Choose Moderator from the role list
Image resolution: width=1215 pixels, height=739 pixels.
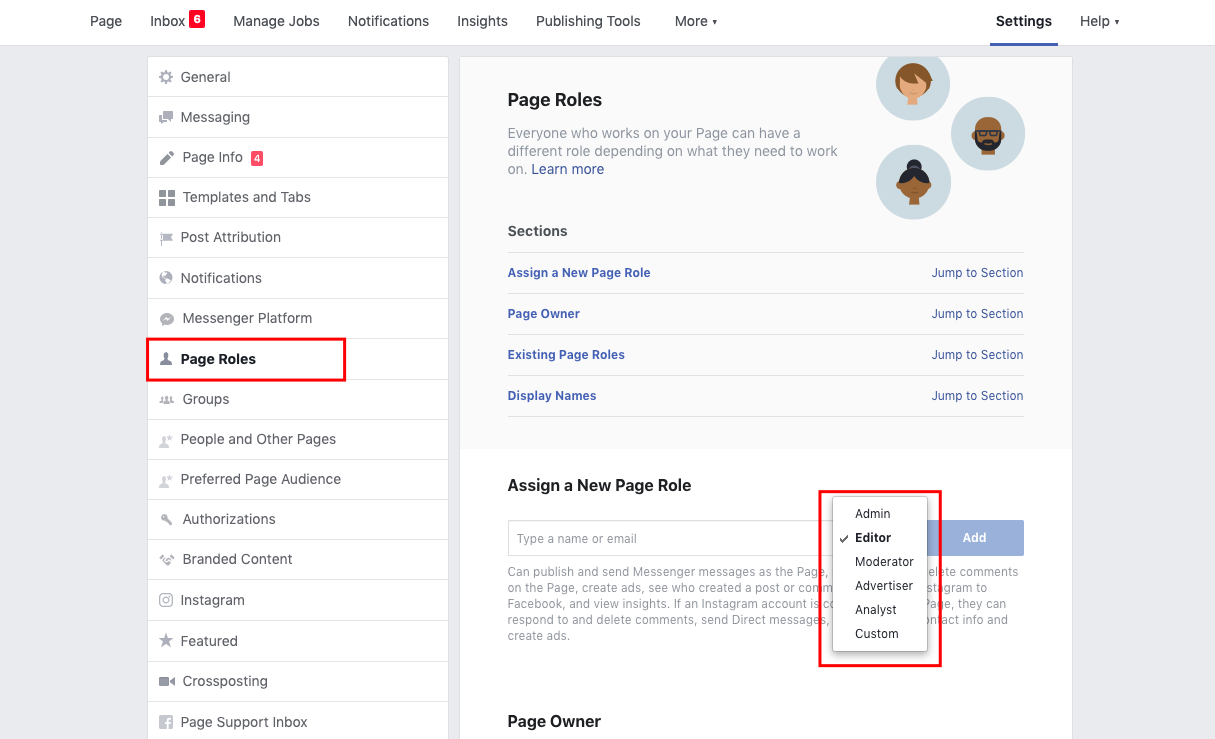pyautogui.click(x=884, y=562)
